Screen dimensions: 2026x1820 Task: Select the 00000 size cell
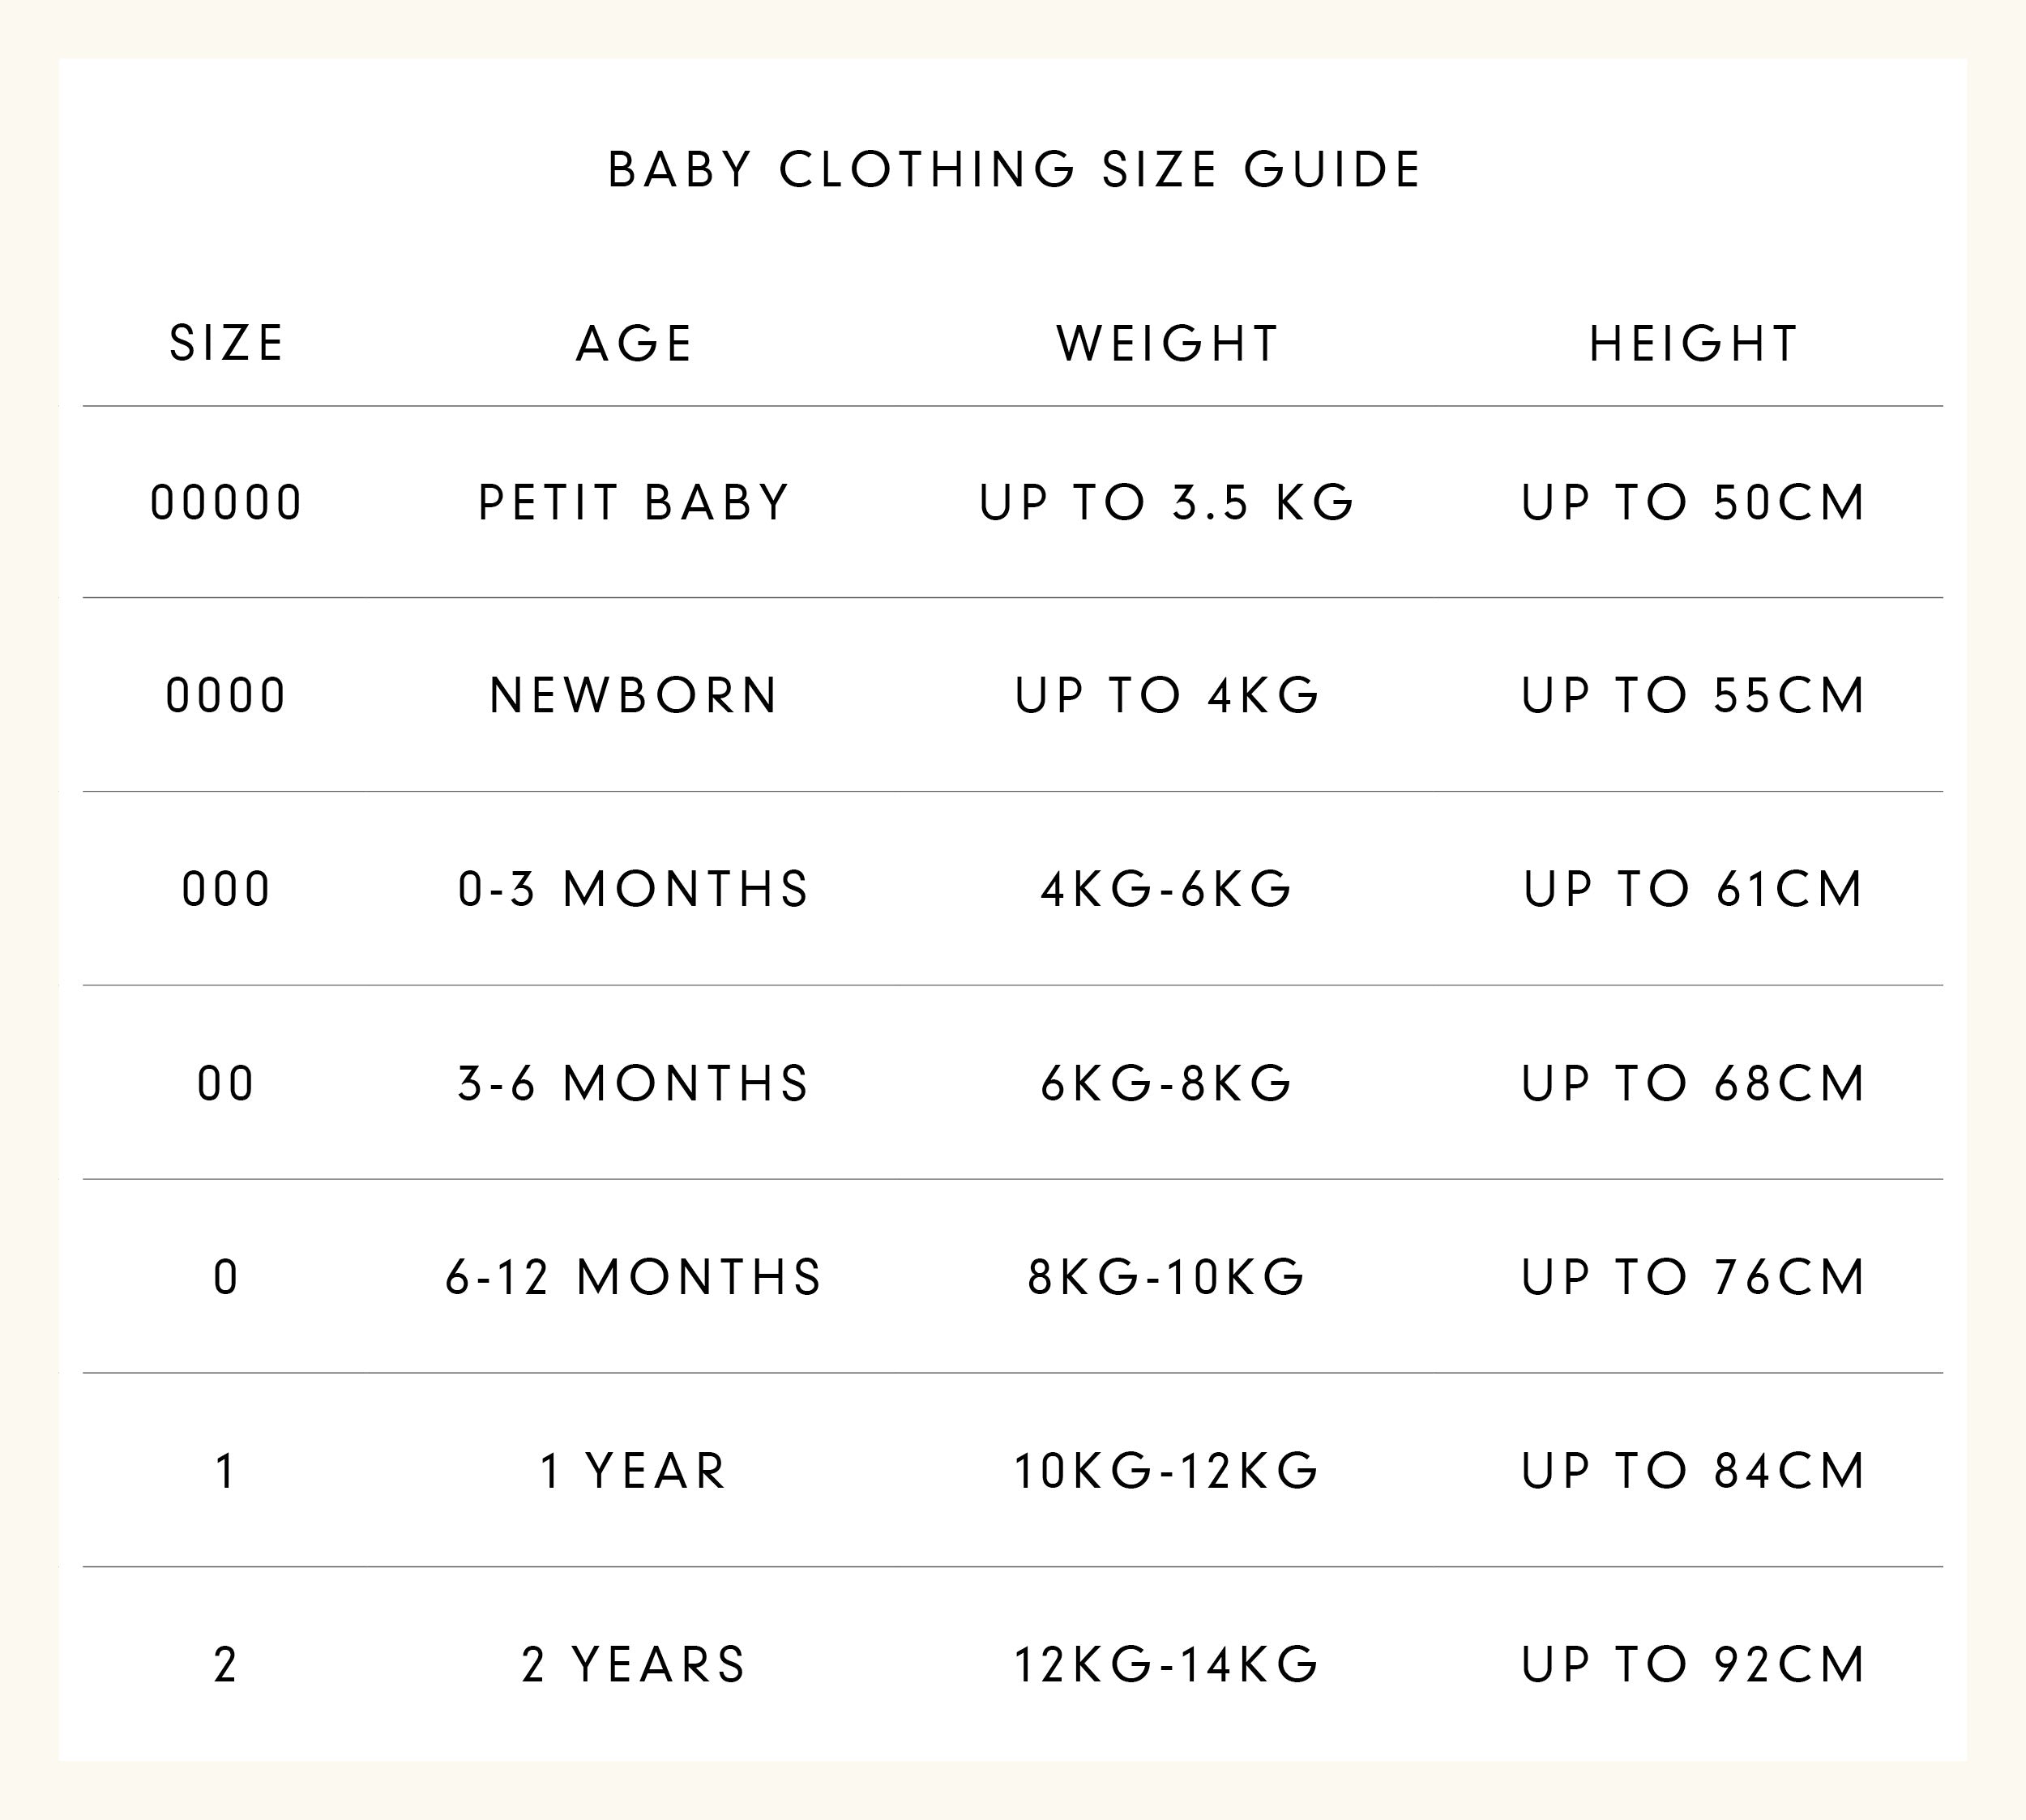(226, 503)
